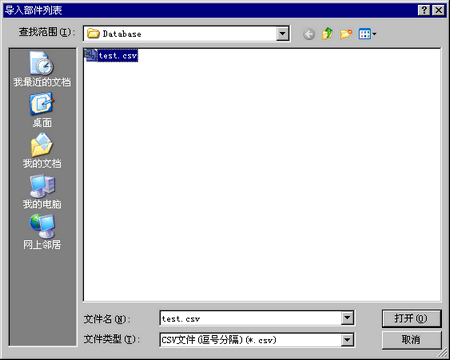450x360 pixels.
Task: Go back with the Back arrow icon
Action: pos(309,34)
